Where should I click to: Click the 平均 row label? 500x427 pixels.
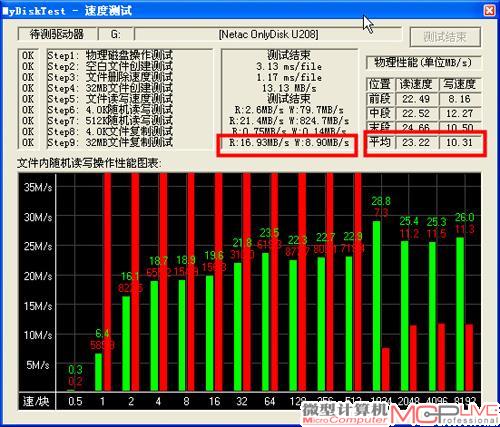pyautogui.click(x=380, y=143)
